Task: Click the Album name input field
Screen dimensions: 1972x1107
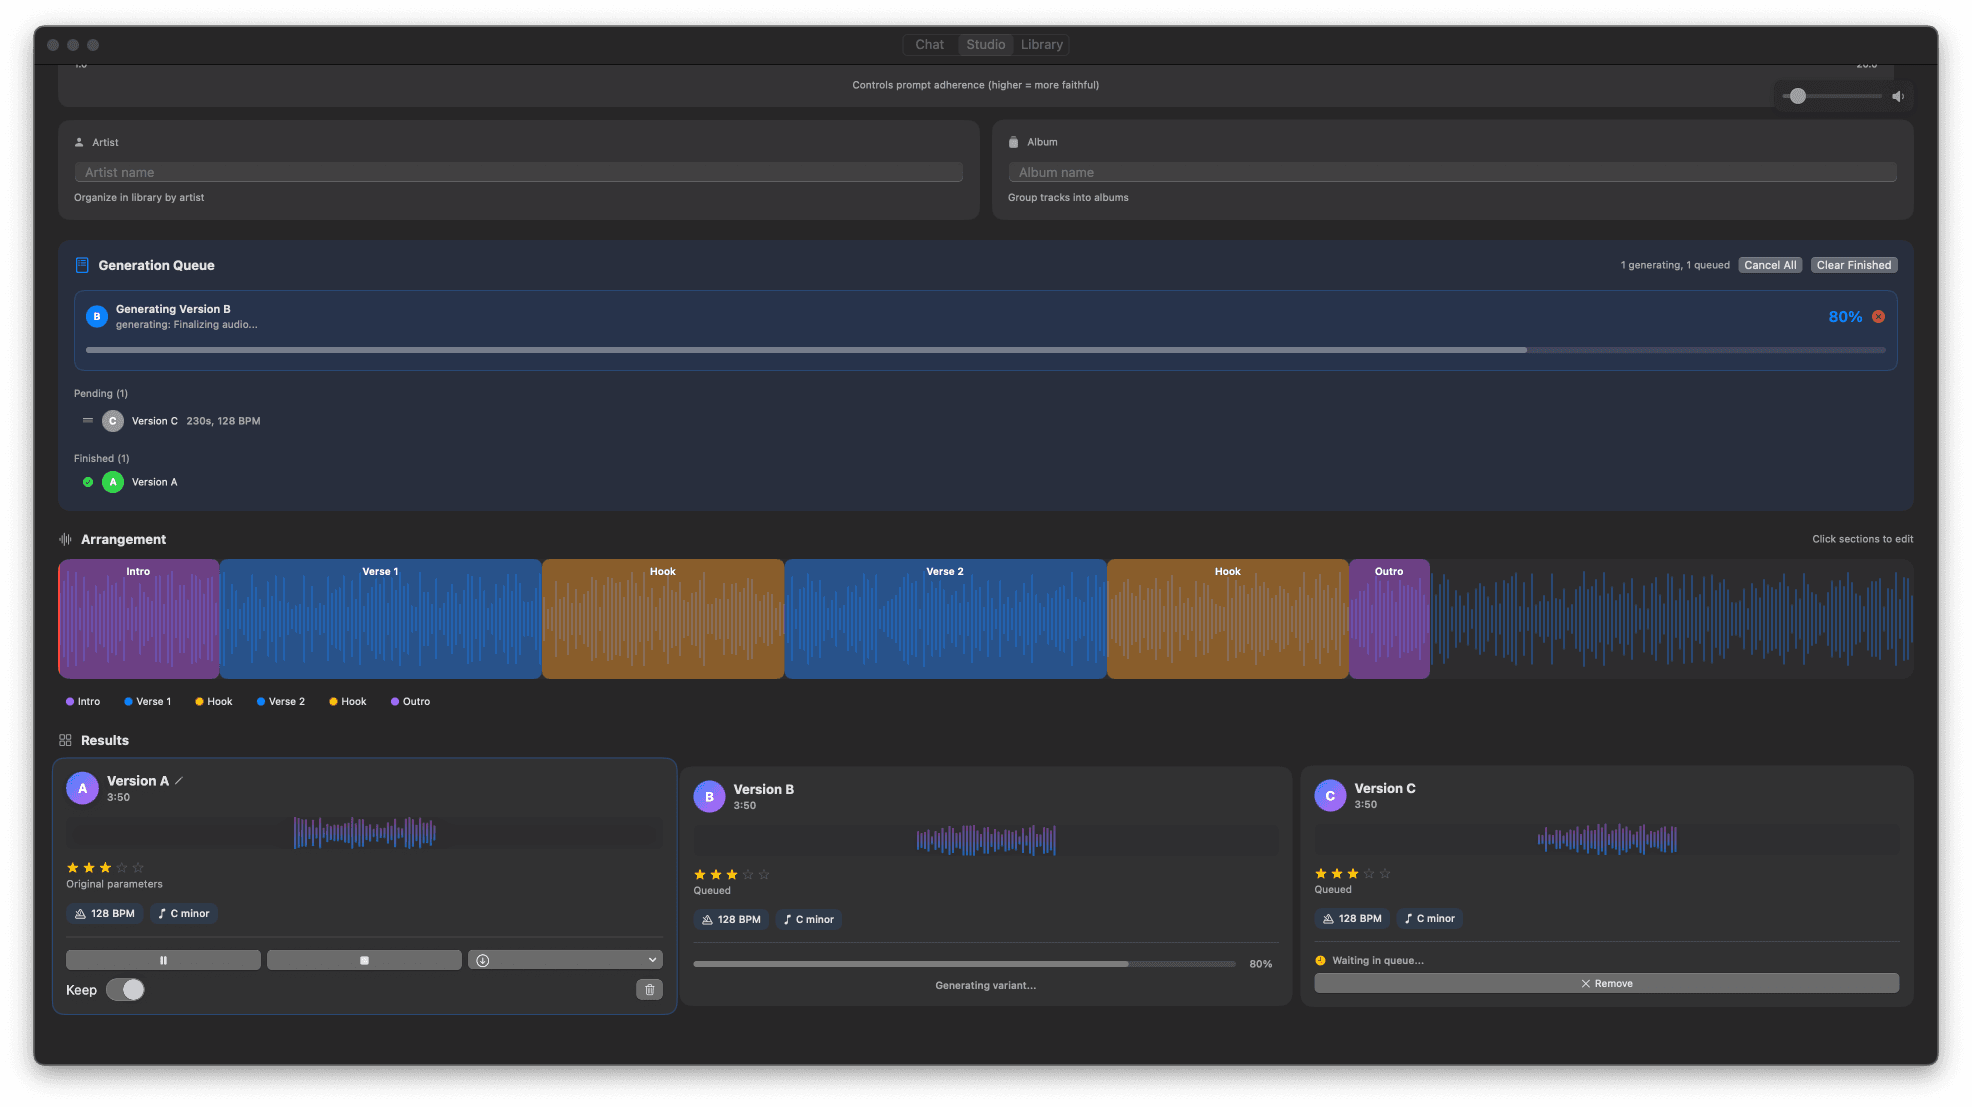Action: coord(1452,172)
